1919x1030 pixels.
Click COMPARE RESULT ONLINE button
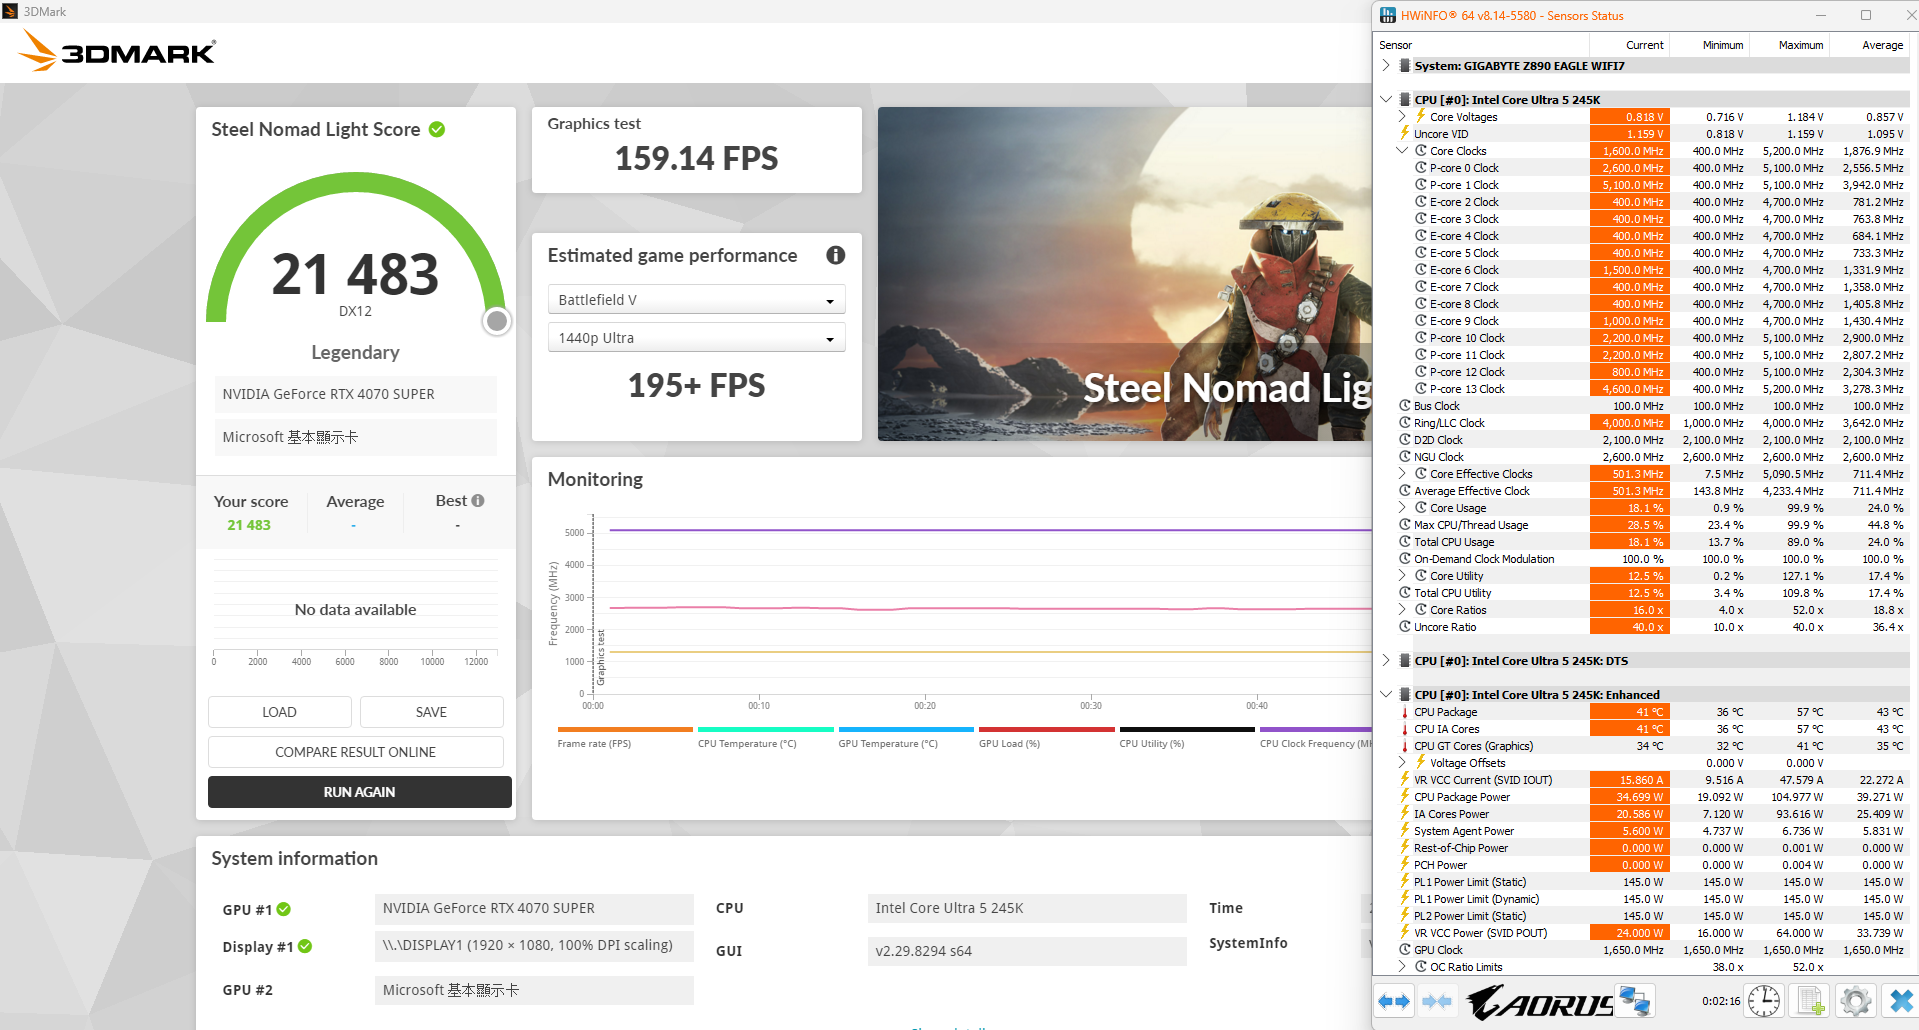(x=356, y=752)
